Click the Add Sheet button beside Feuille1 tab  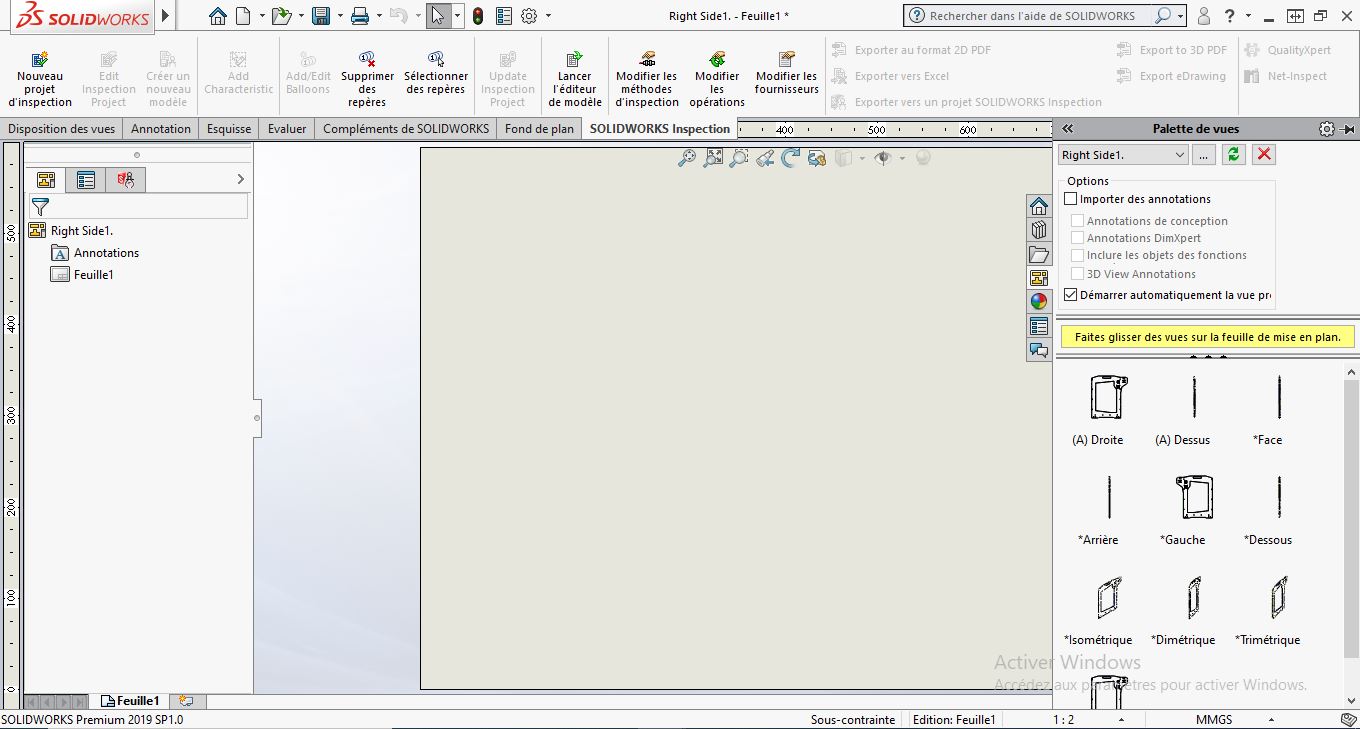coord(186,701)
